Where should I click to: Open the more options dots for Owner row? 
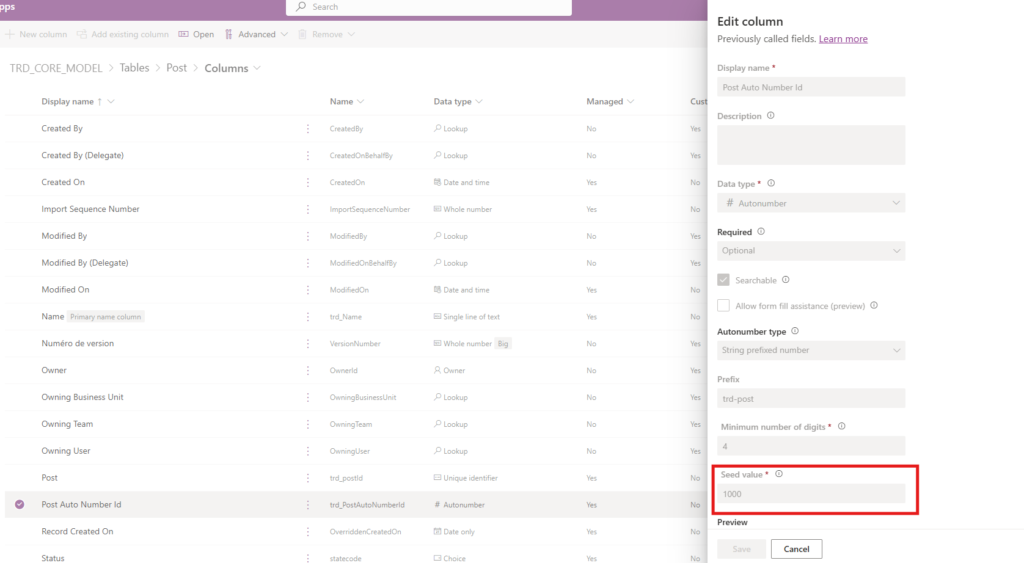point(308,370)
